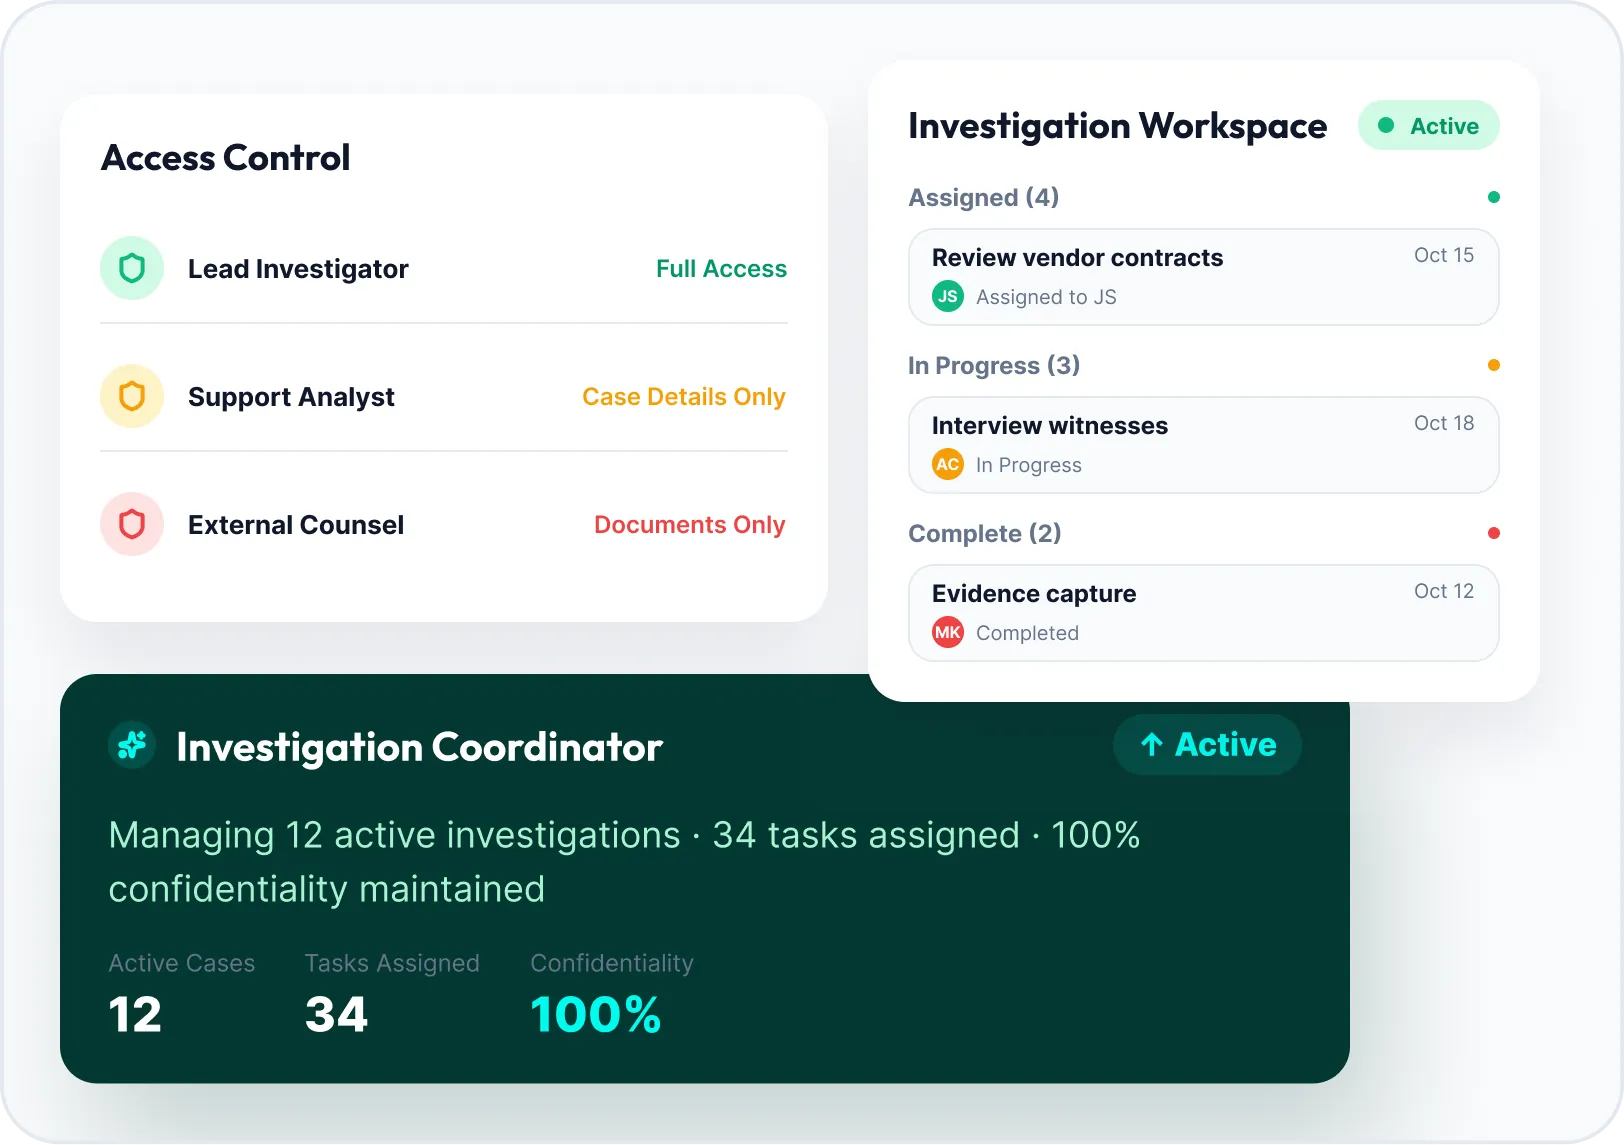The image size is (1624, 1145).
Task: Click the AC avatar on Interview witnesses
Action: (948, 464)
